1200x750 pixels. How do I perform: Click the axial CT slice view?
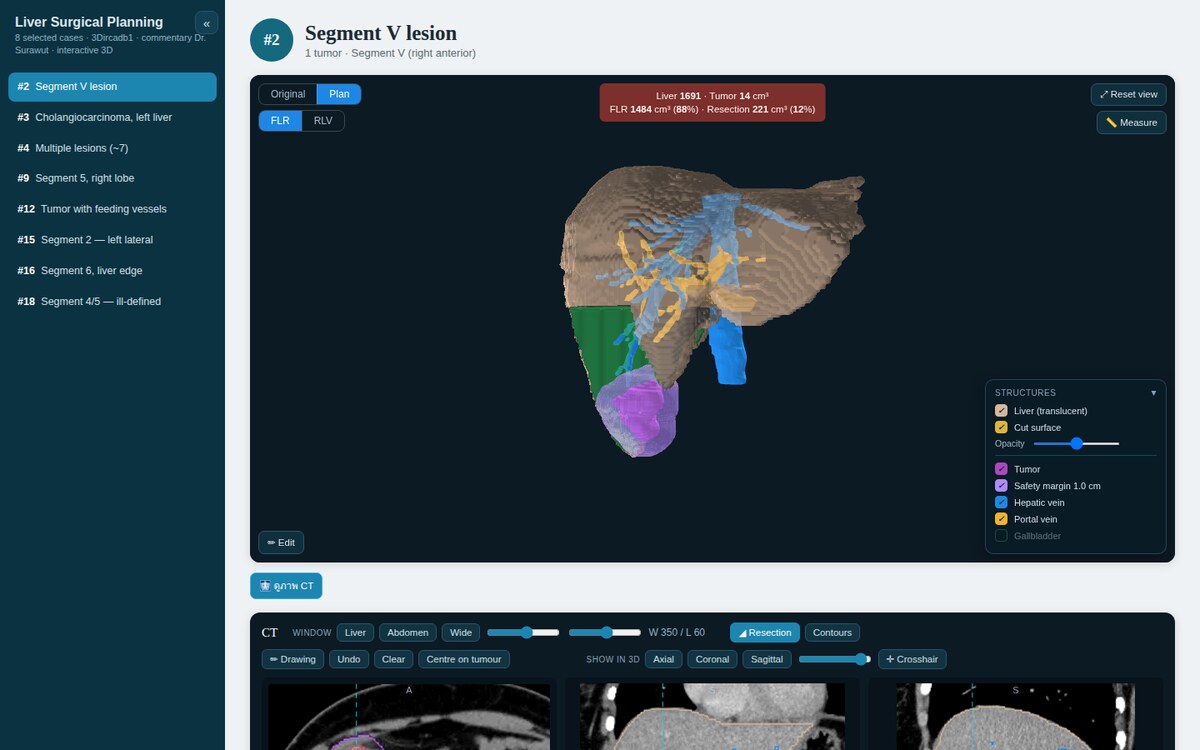click(409, 716)
